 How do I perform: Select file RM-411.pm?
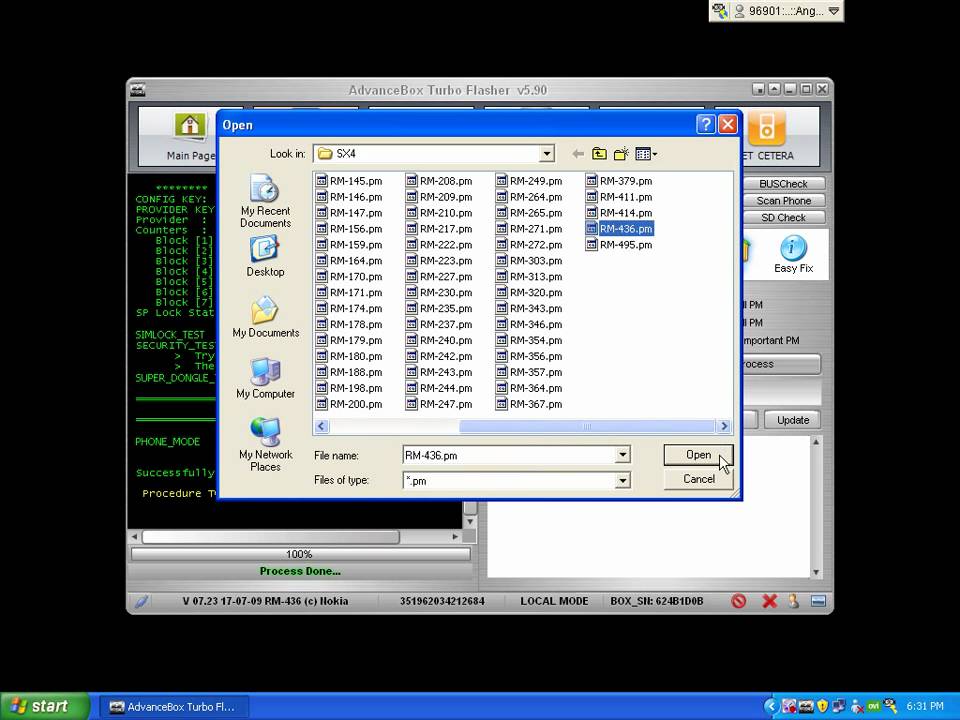(x=619, y=197)
